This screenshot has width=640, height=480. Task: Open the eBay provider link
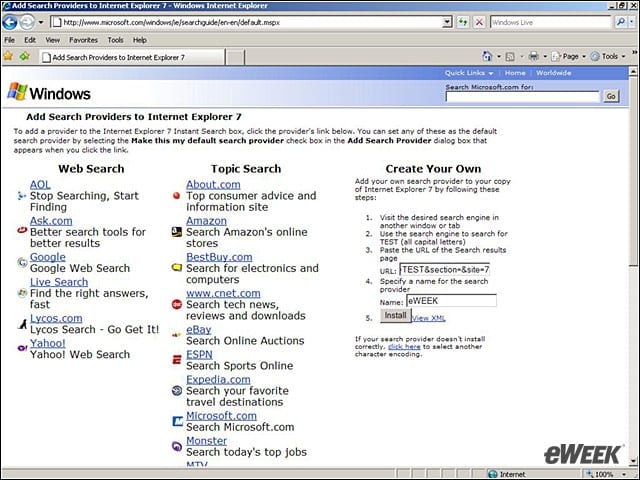click(x=199, y=330)
